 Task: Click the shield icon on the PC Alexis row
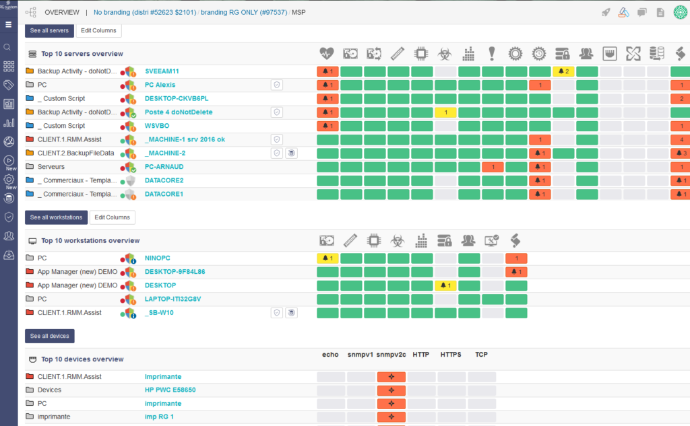point(276,85)
